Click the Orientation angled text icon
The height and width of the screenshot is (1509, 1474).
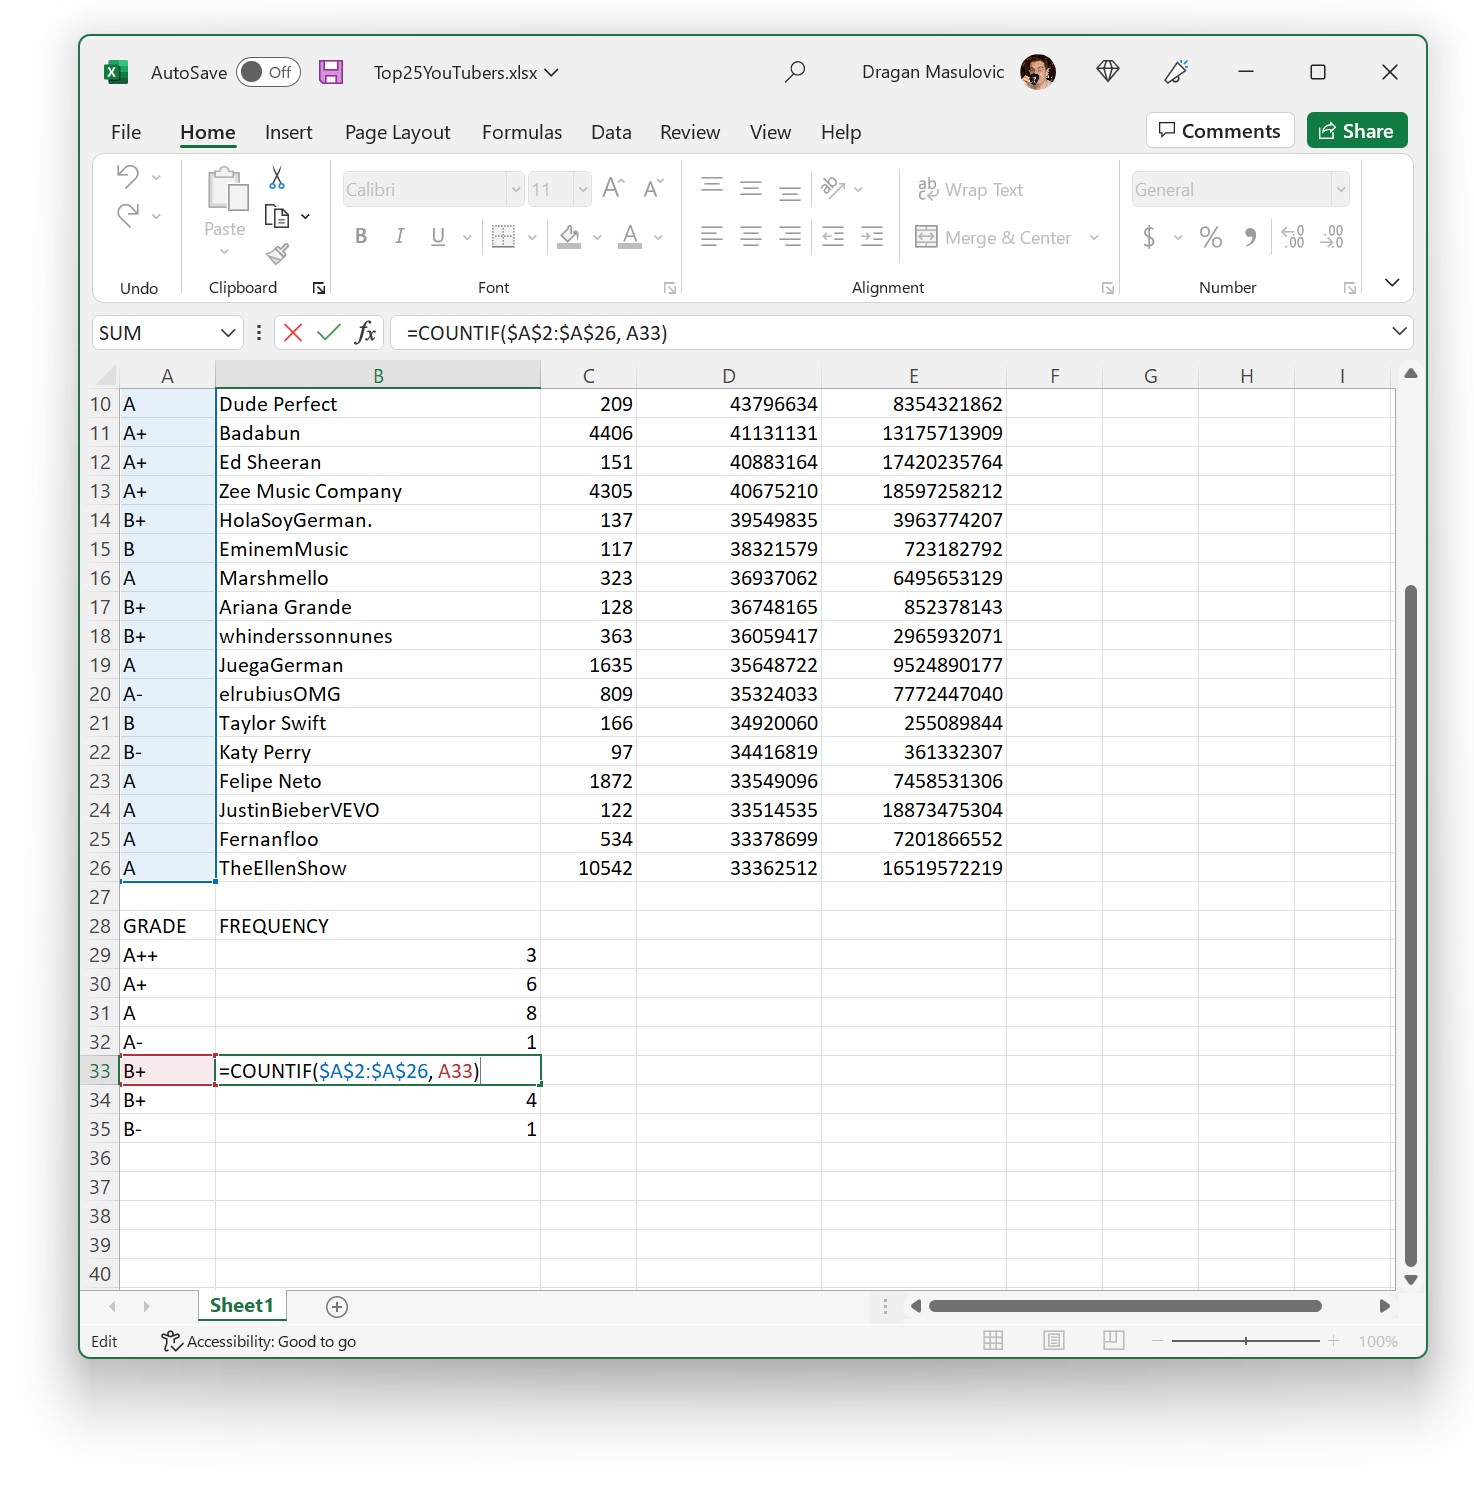click(x=833, y=187)
